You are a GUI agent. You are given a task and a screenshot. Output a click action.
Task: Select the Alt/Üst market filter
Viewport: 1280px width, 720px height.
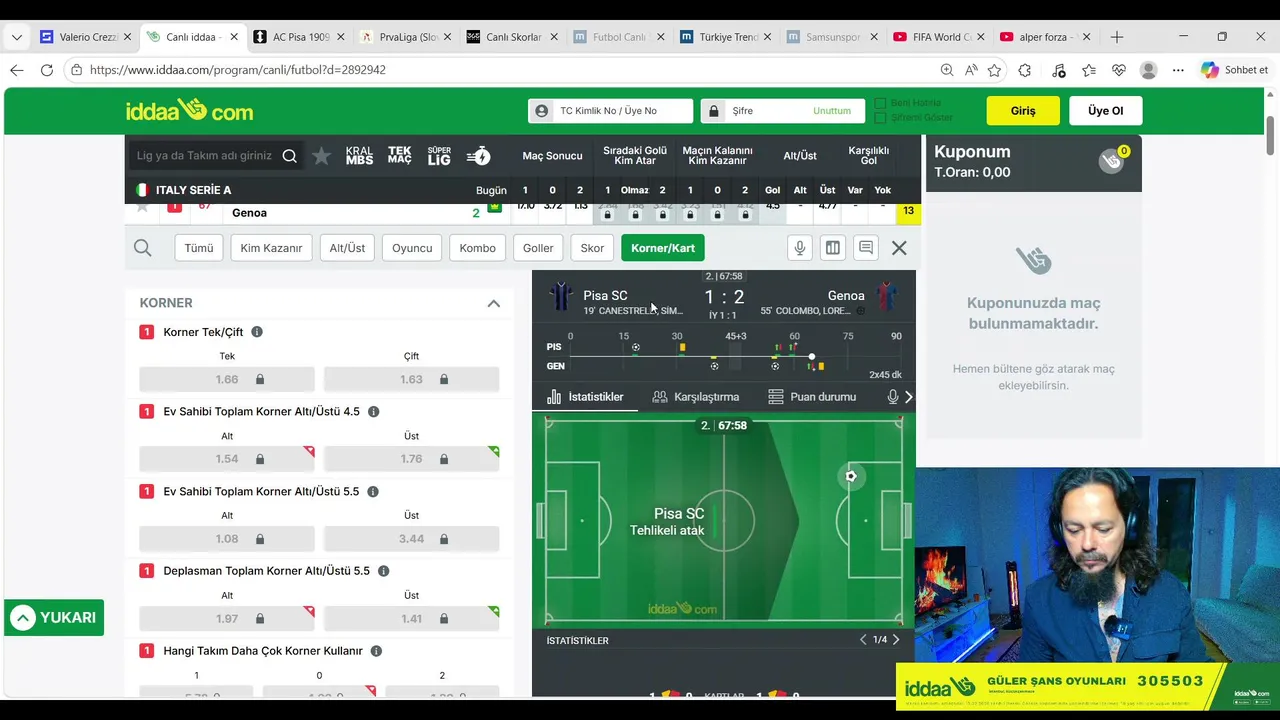point(347,248)
